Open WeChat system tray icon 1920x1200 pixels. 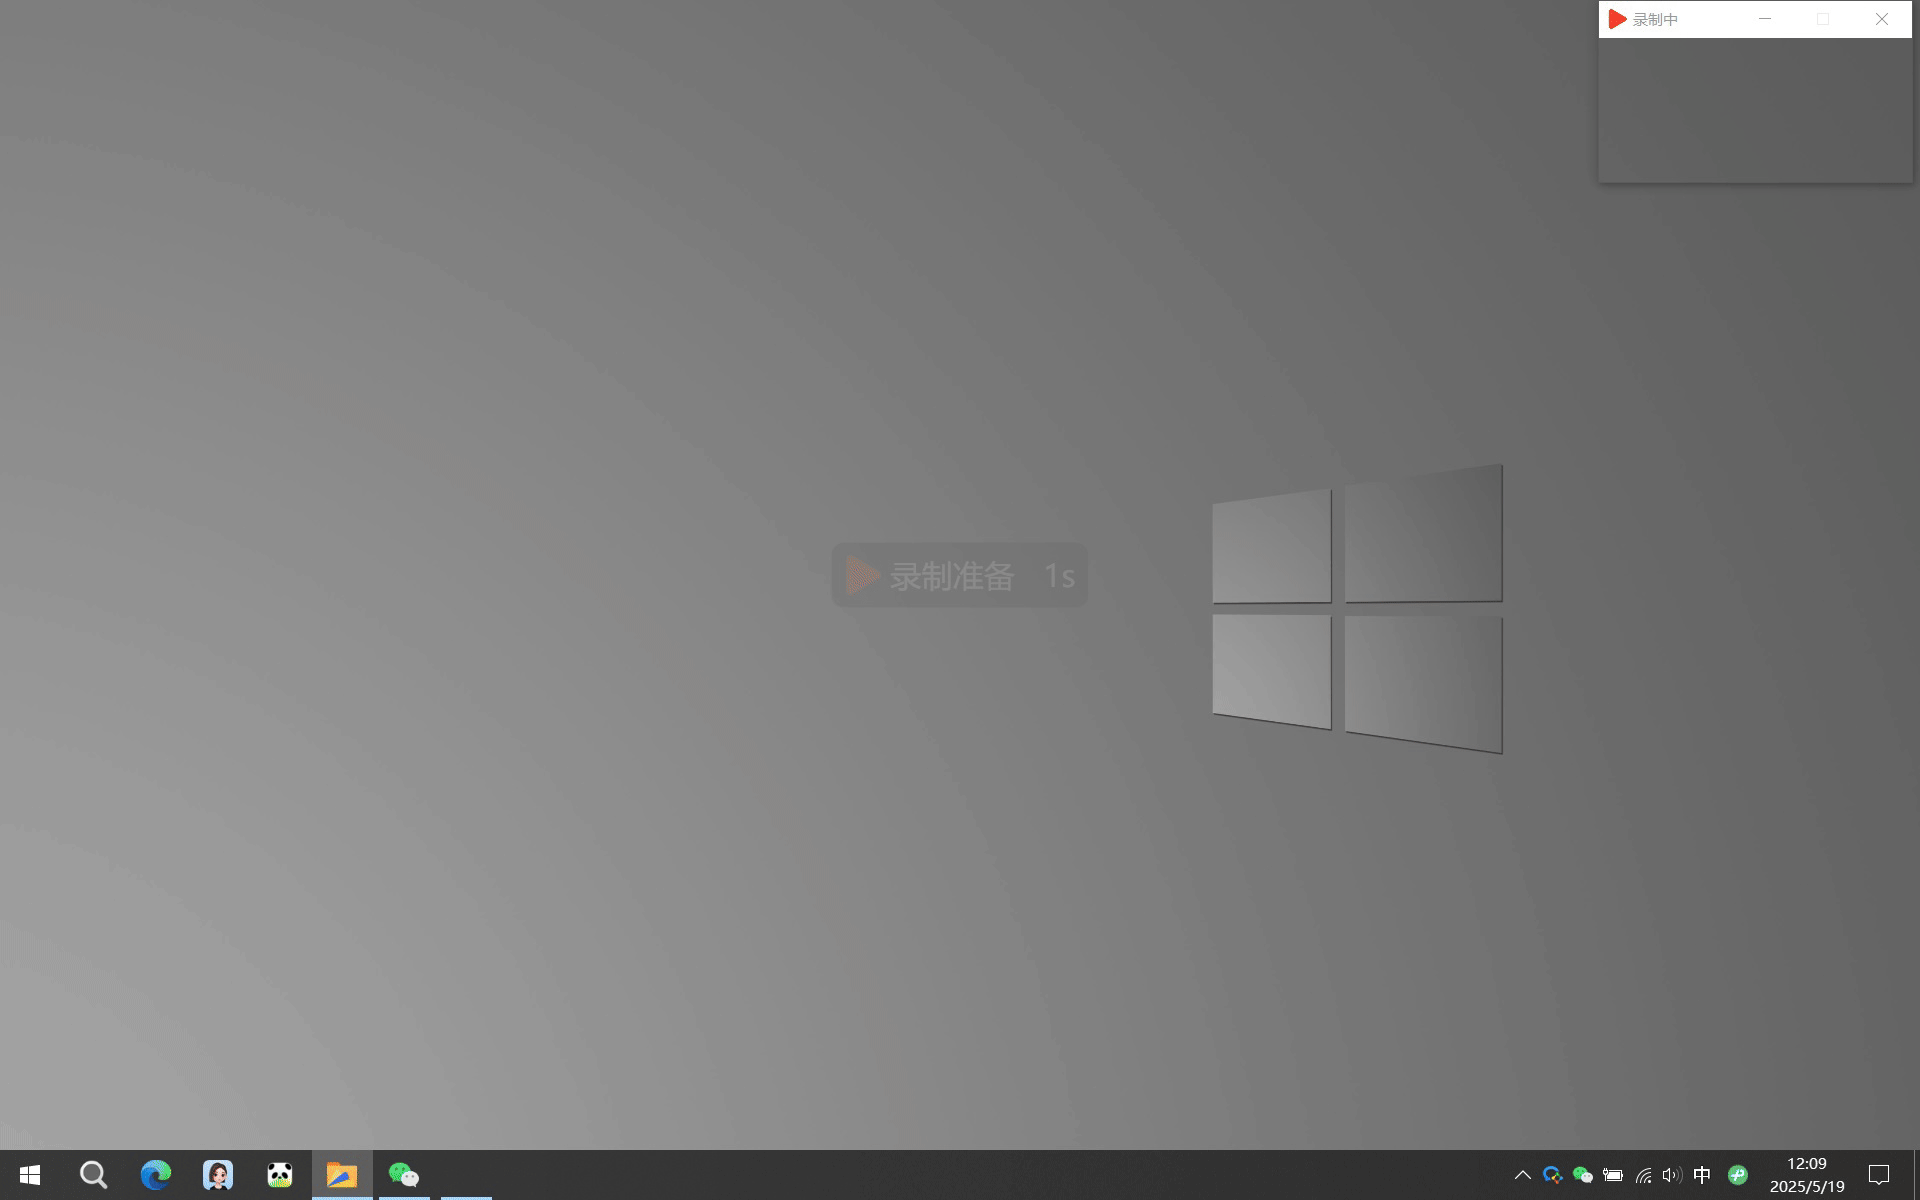coord(1582,1175)
